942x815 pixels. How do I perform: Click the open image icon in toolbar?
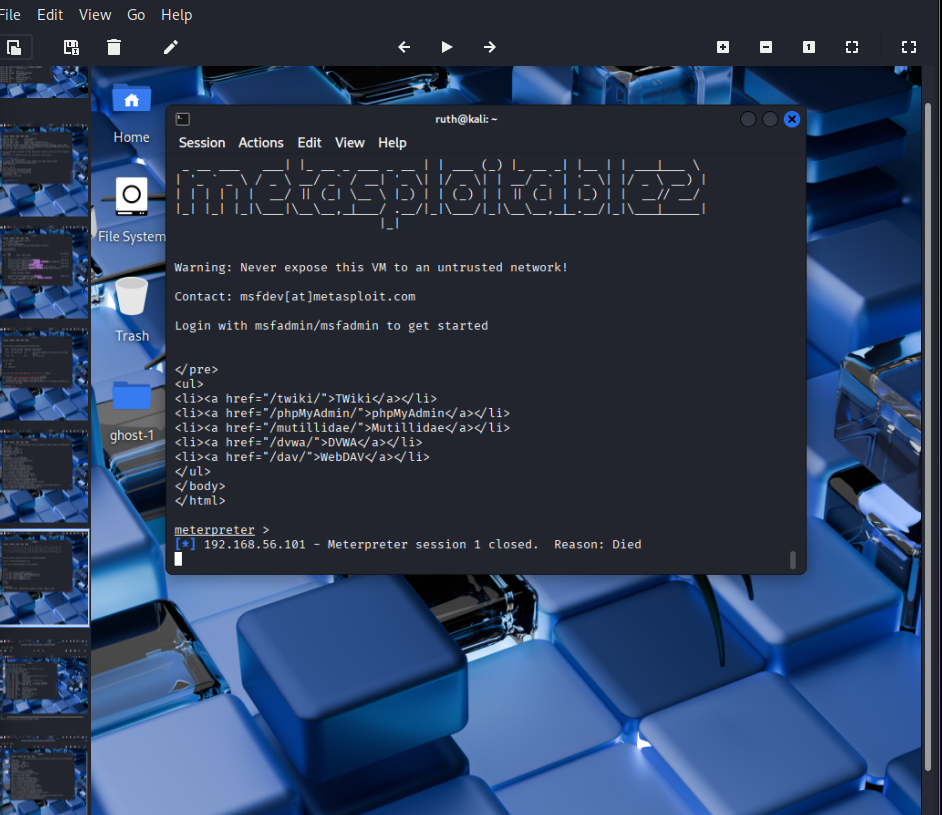tap(13, 47)
